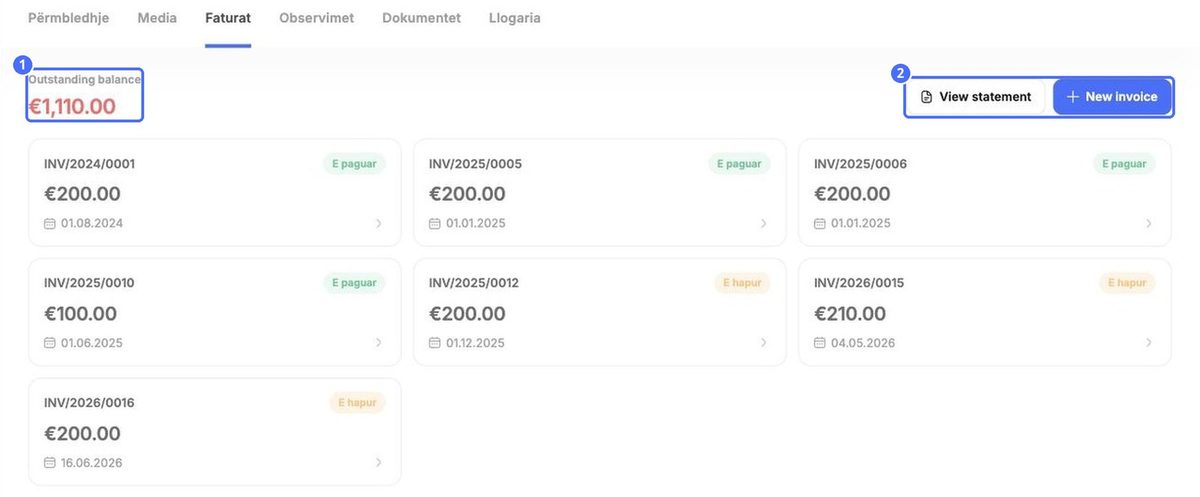Expand invoice INV/2026/0016 with the chevron arrow
The width and height of the screenshot is (1200, 497).
[378, 463]
